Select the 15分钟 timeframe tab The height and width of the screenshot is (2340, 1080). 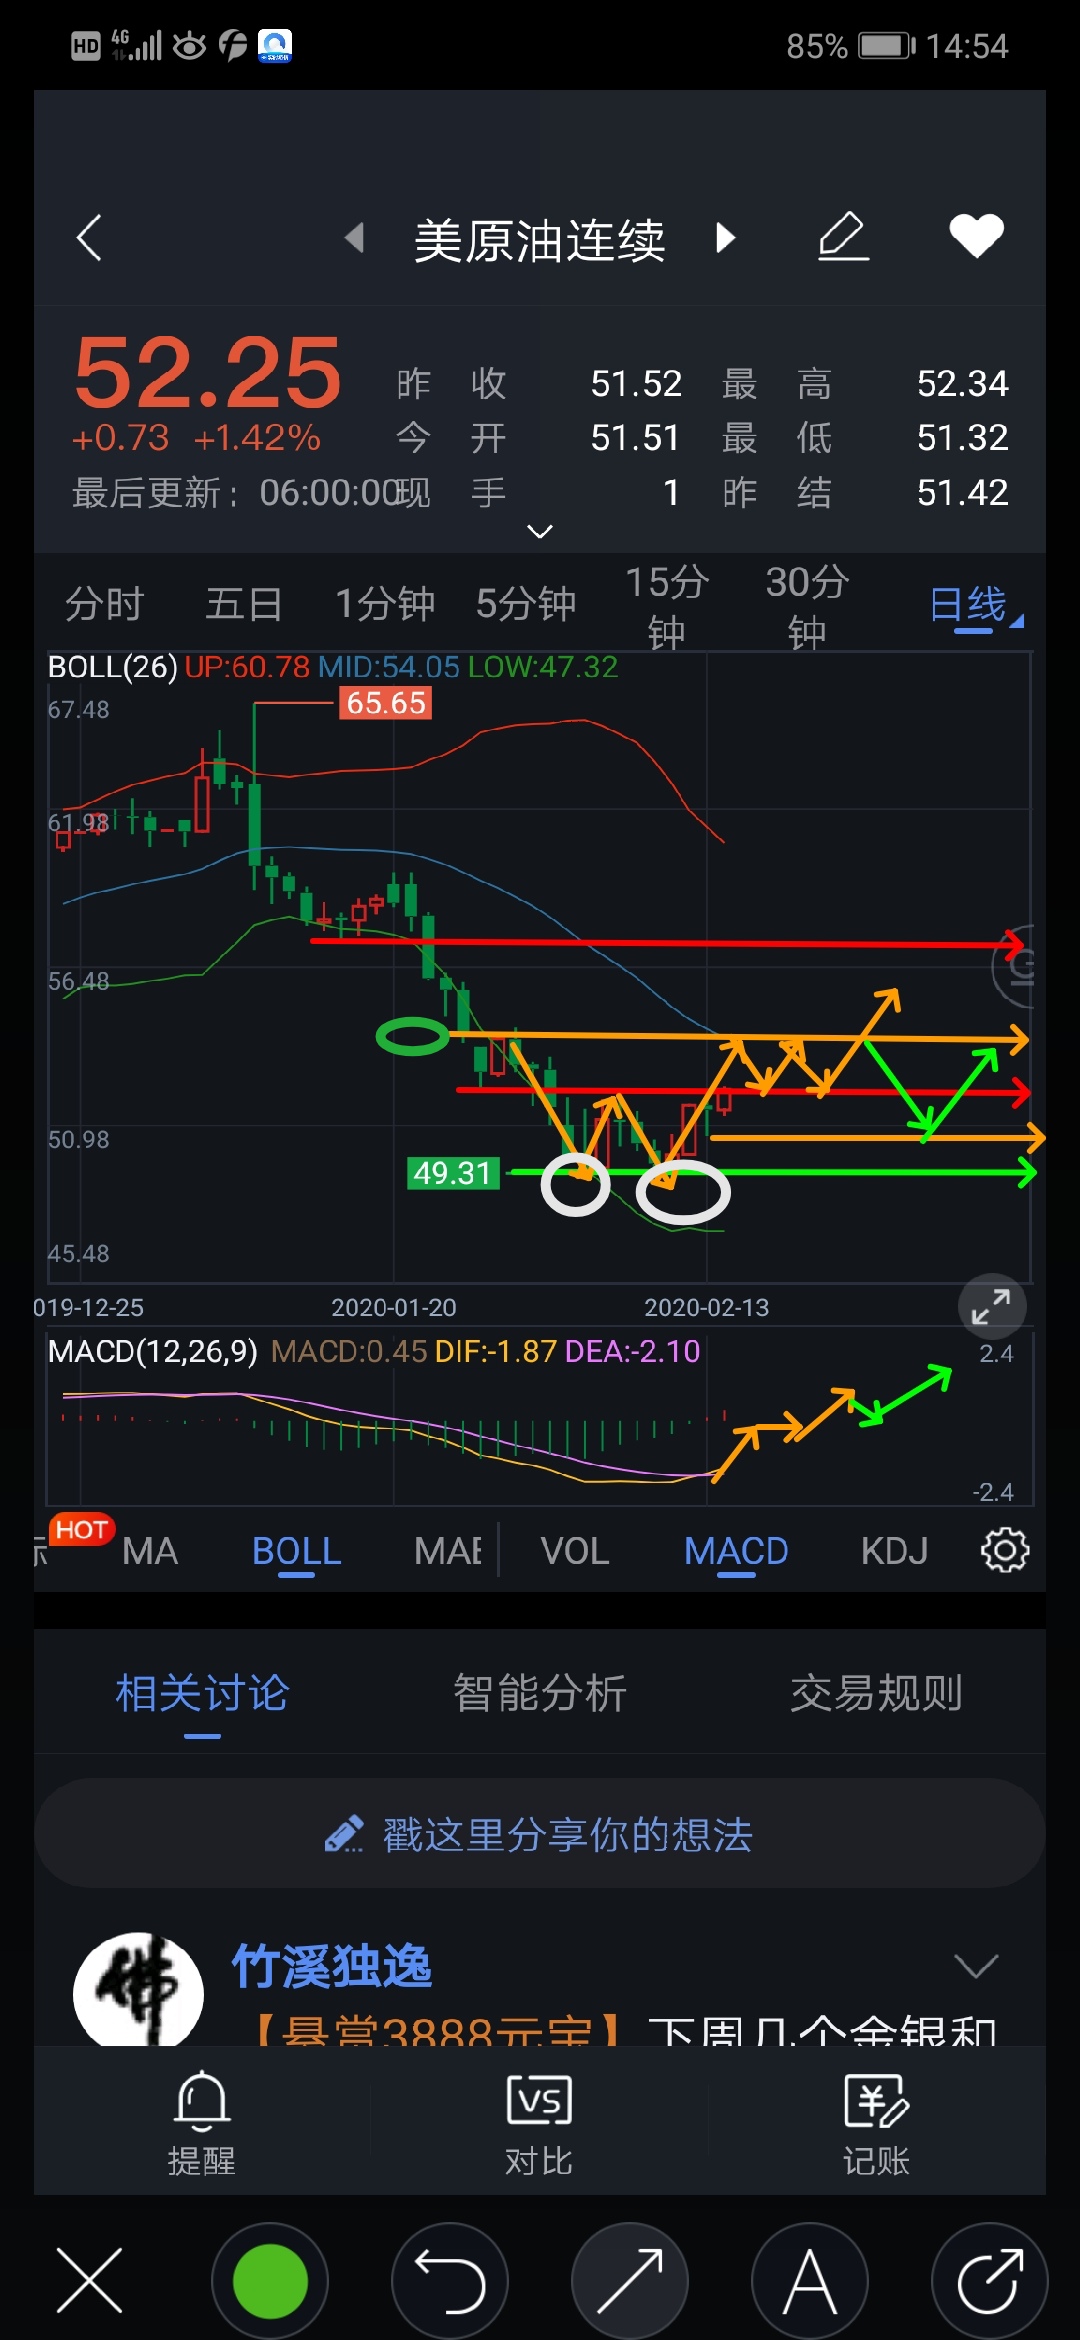tap(667, 606)
